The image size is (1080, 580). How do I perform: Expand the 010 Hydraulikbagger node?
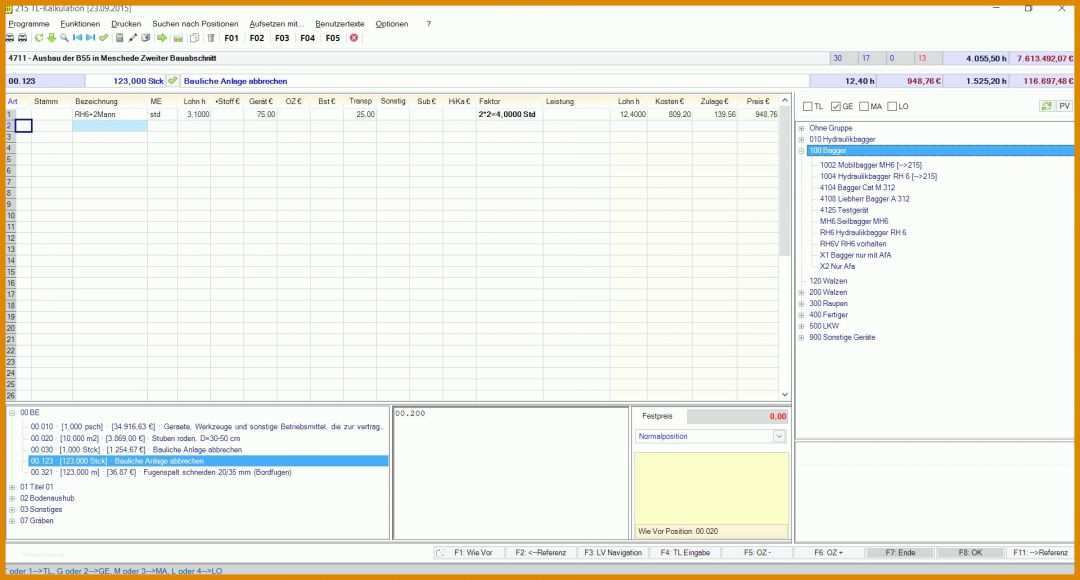coord(801,139)
